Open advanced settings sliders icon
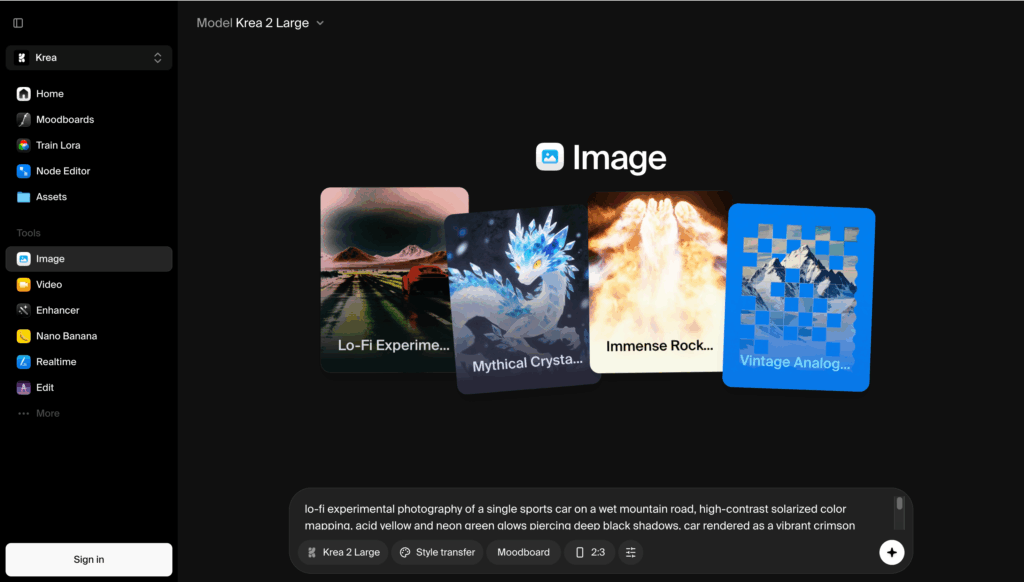Viewport: 1024px width, 582px height. click(631, 553)
